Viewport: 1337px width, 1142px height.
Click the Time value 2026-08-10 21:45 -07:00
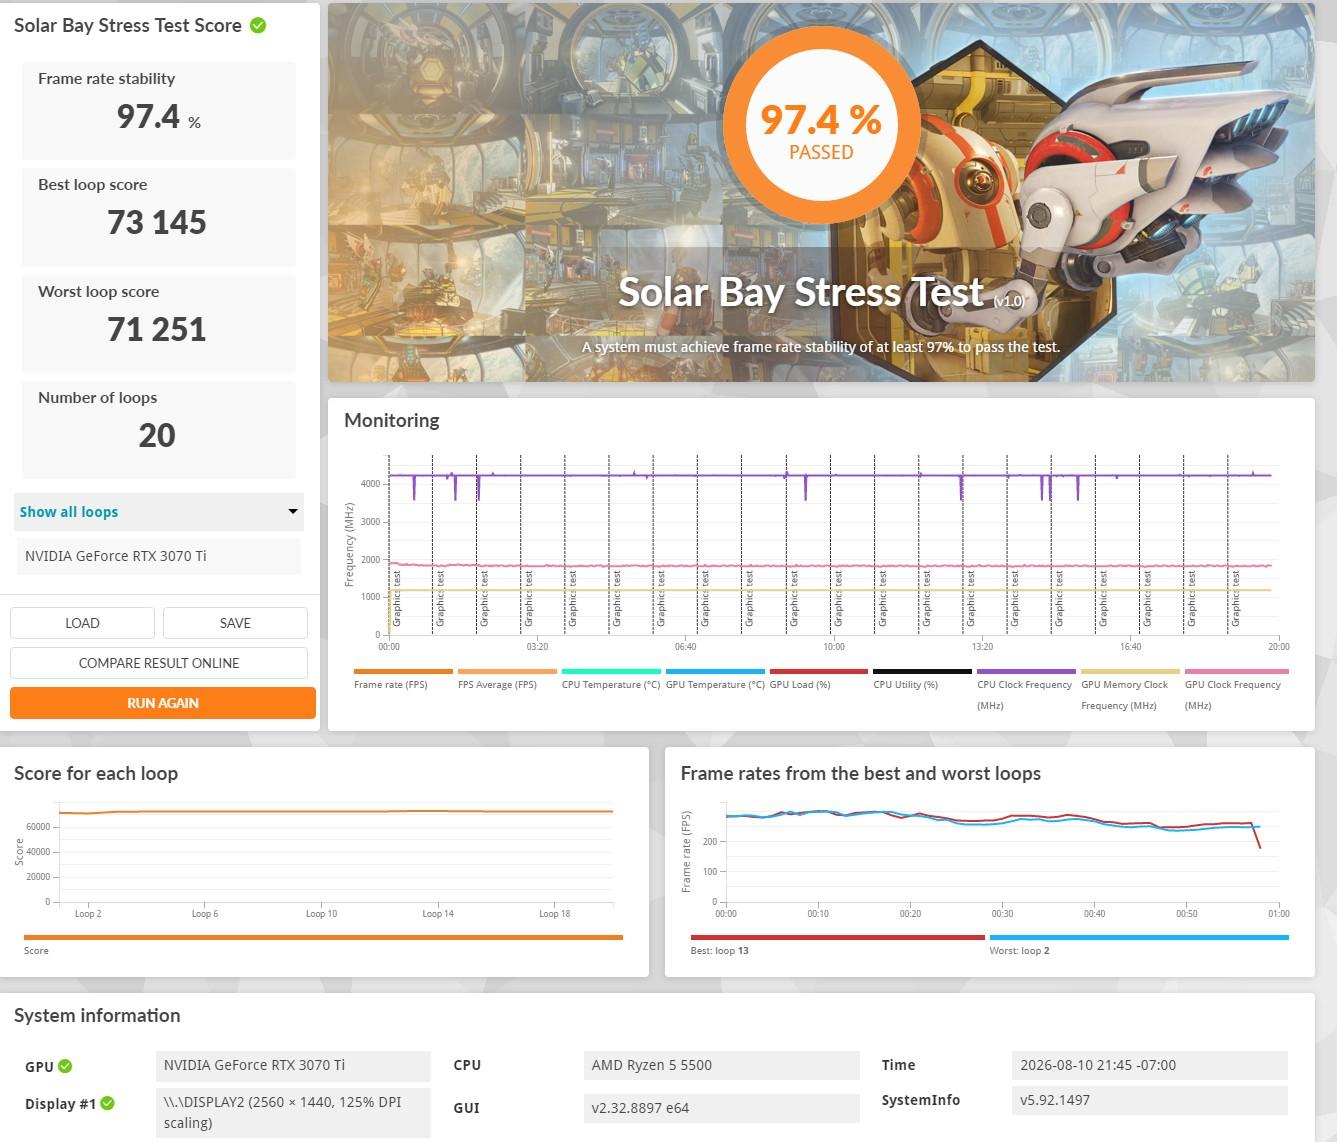coord(1149,1065)
